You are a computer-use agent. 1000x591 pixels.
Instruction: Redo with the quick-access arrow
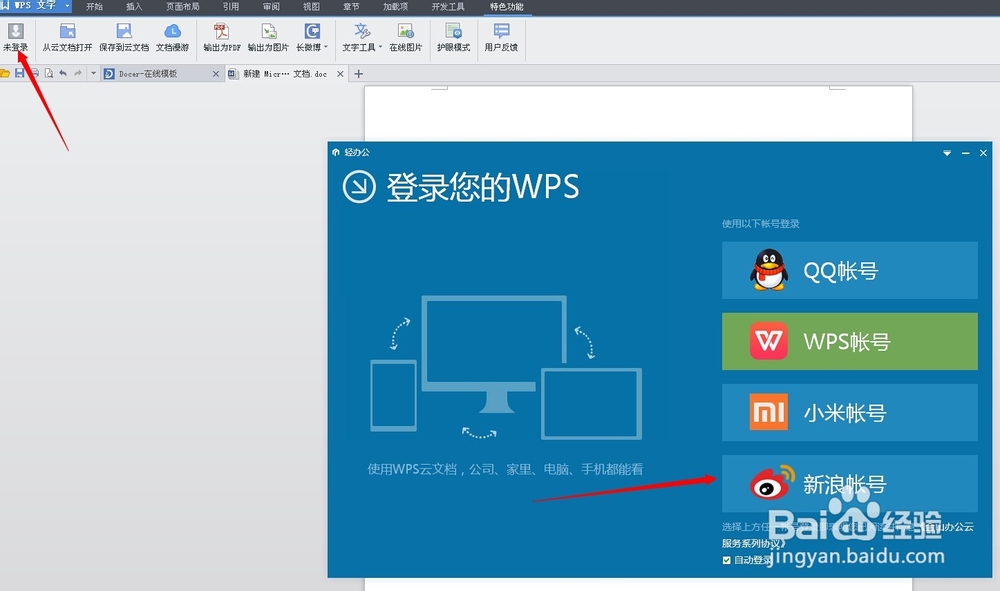click(78, 73)
